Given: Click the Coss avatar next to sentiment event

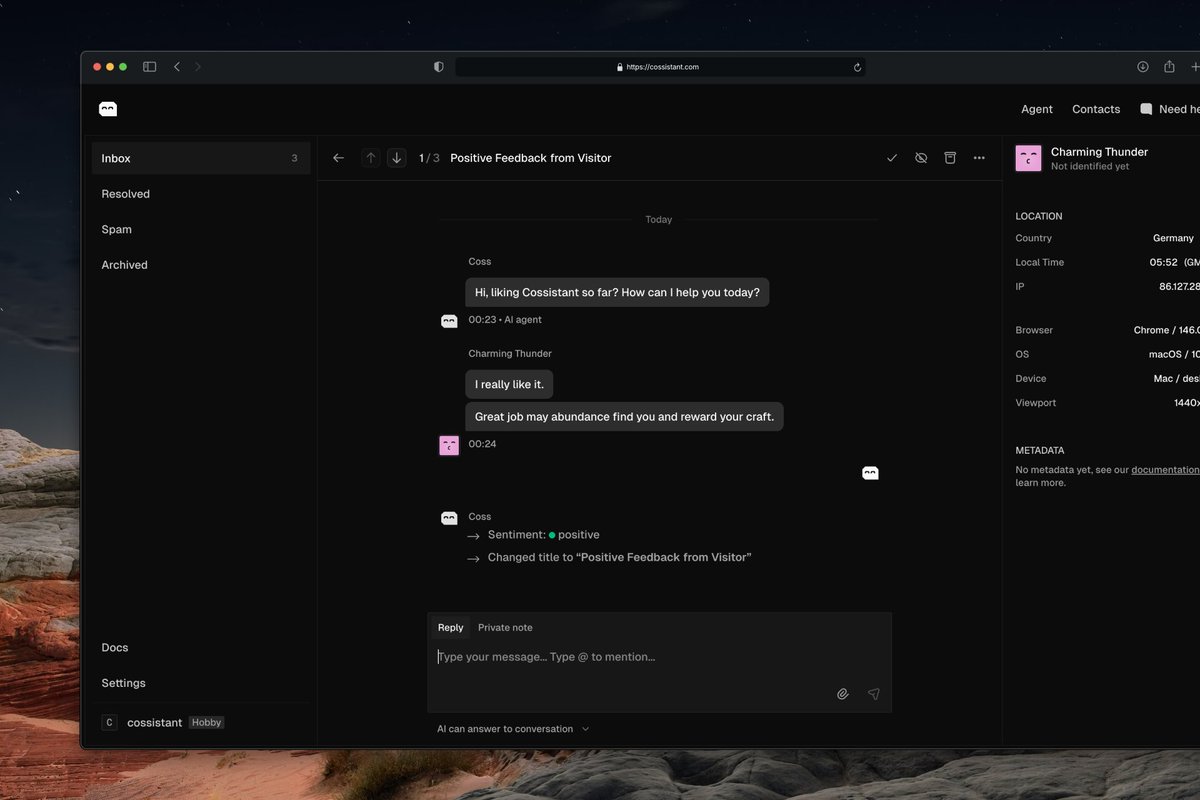Looking at the screenshot, I should [449, 518].
